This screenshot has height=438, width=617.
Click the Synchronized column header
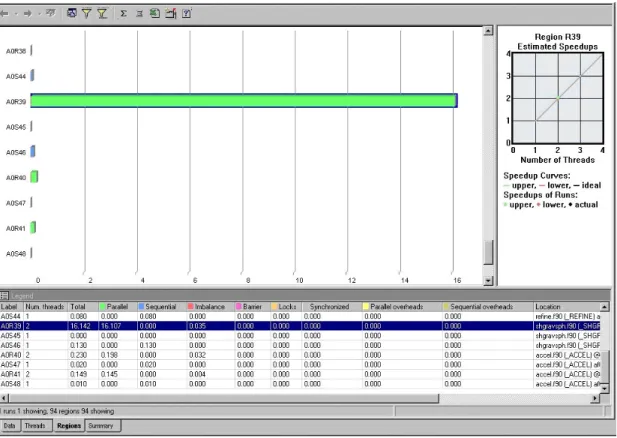(x=332, y=307)
